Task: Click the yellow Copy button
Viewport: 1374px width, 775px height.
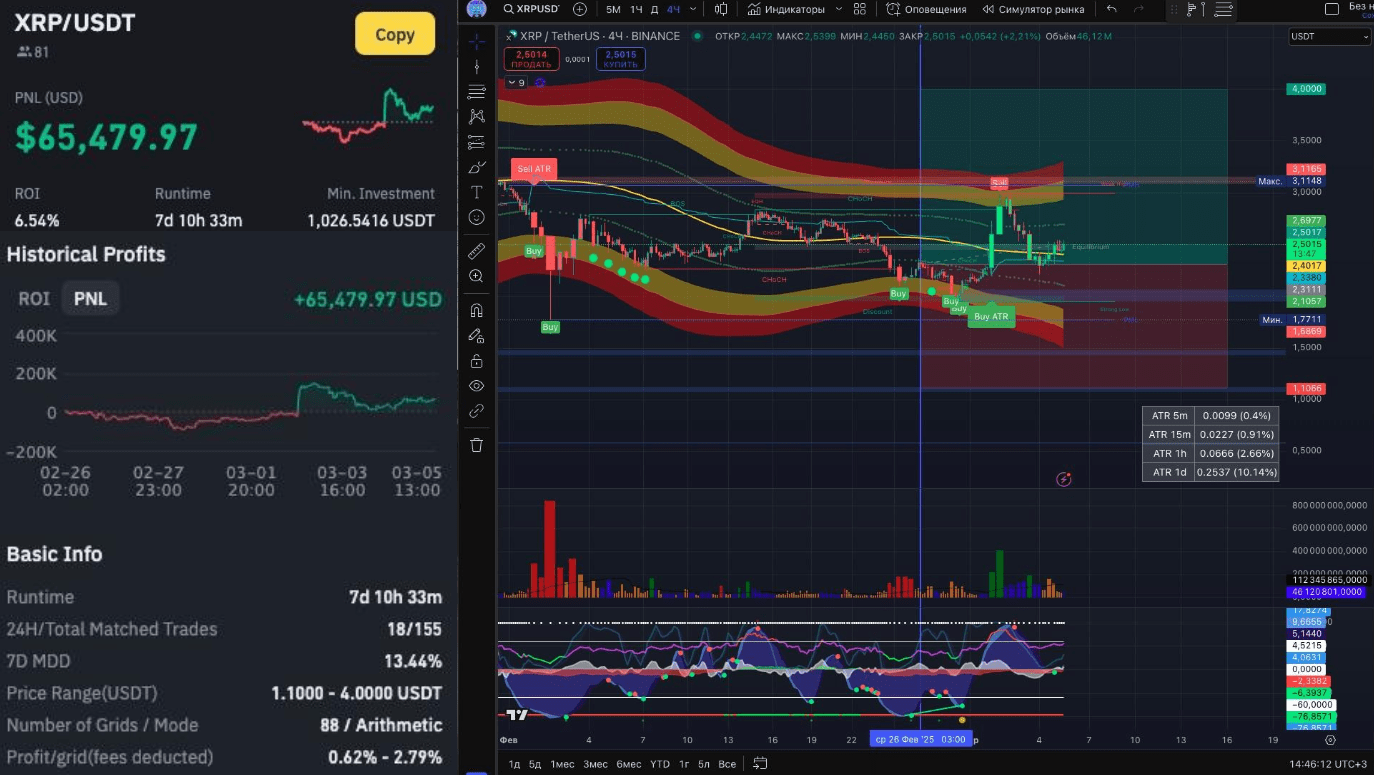Action: 395,34
